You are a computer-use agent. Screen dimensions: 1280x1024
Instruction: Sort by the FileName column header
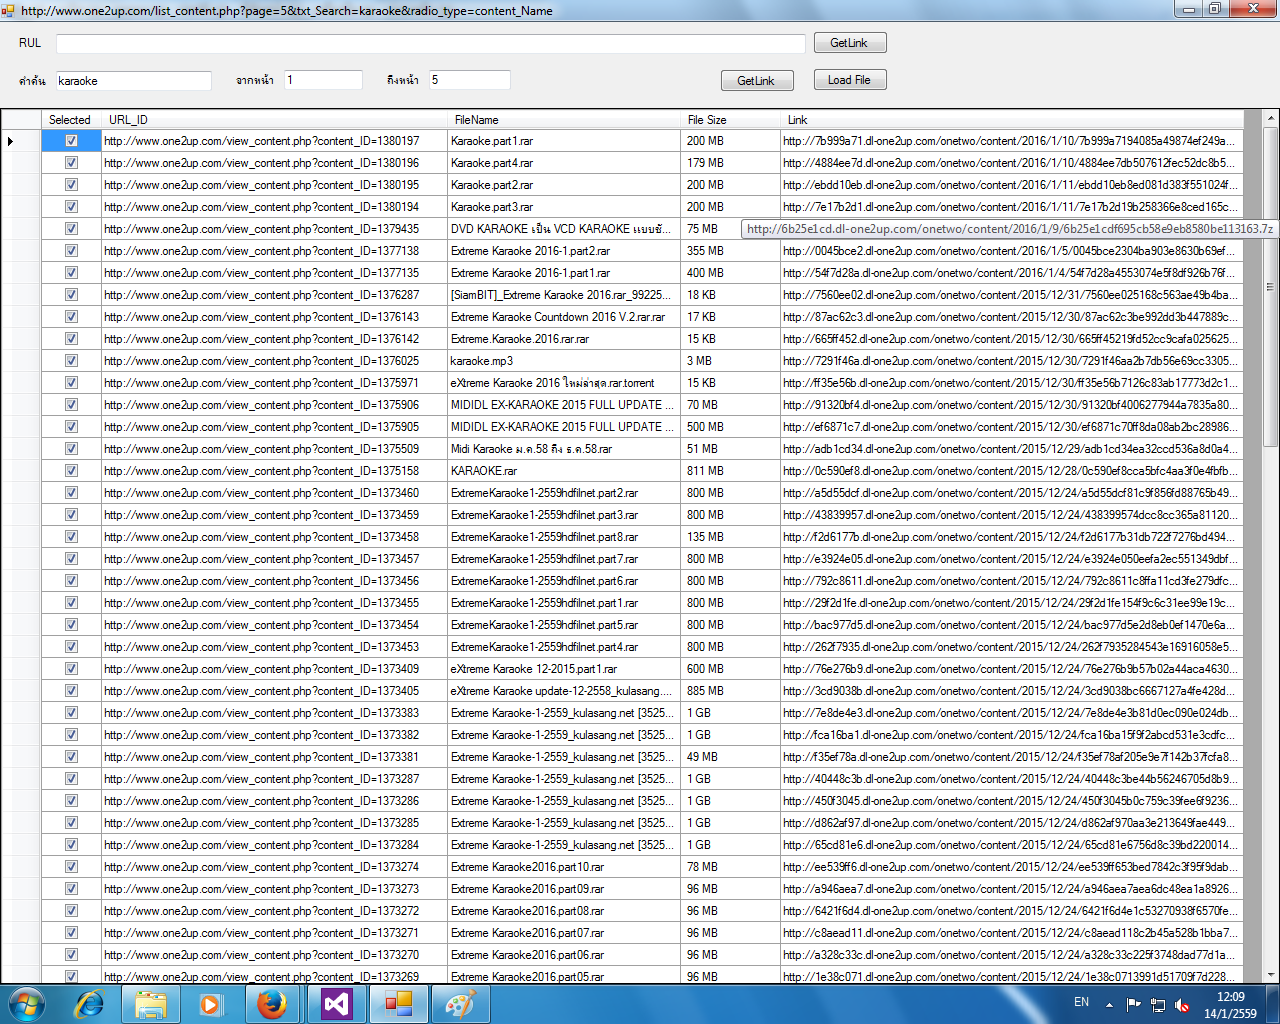[564, 120]
